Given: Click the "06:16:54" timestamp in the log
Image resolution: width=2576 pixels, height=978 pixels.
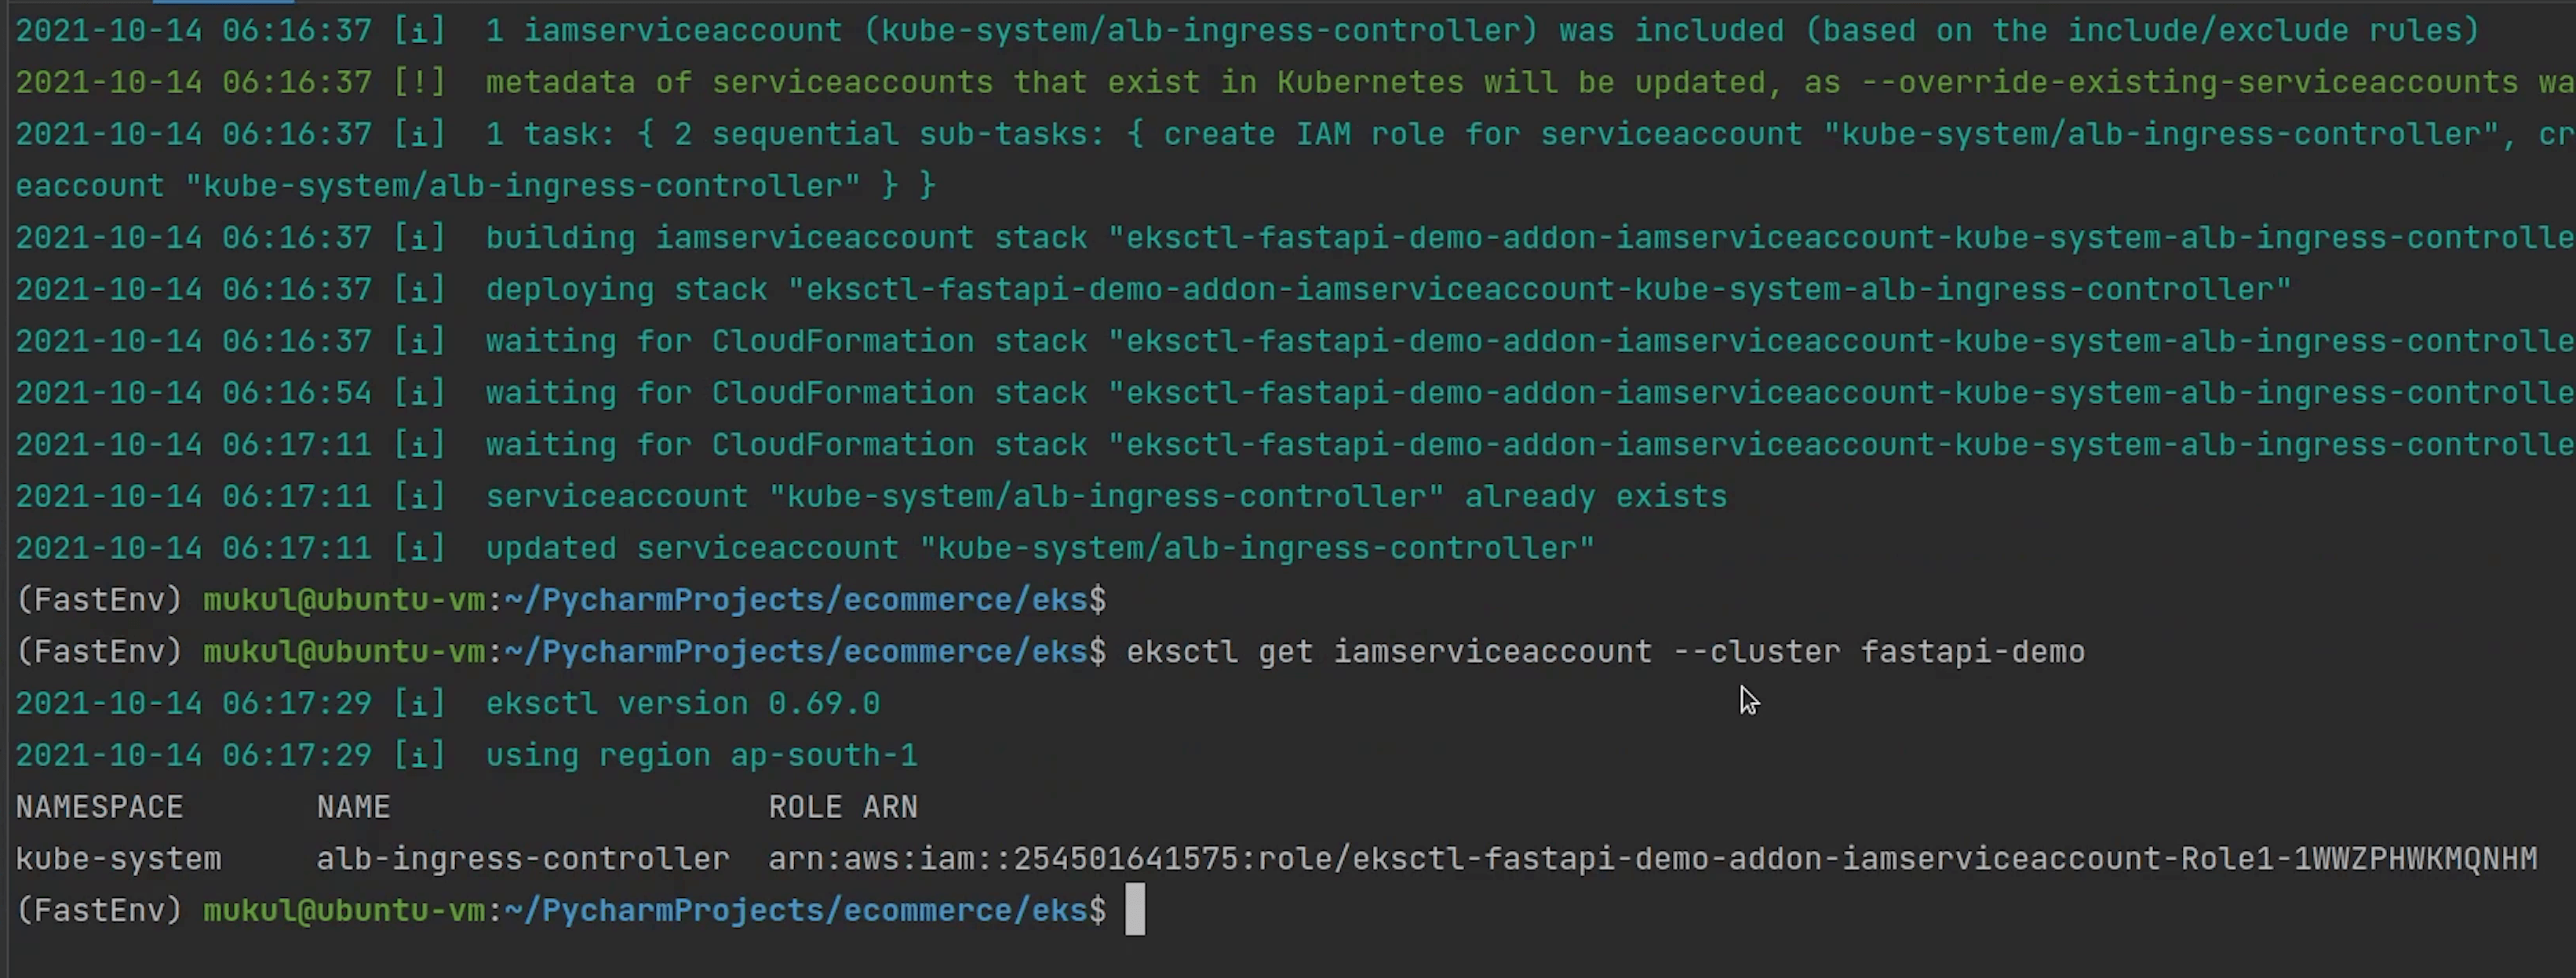Looking at the screenshot, I should tap(296, 393).
